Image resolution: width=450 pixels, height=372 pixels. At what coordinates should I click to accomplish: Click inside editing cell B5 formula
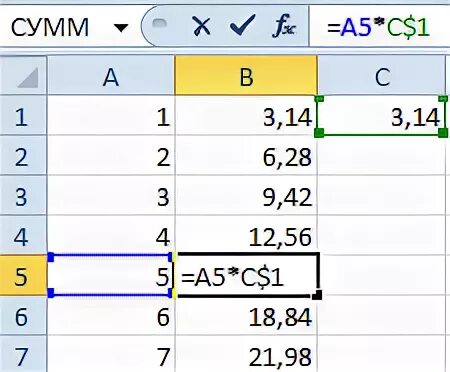click(247, 275)
